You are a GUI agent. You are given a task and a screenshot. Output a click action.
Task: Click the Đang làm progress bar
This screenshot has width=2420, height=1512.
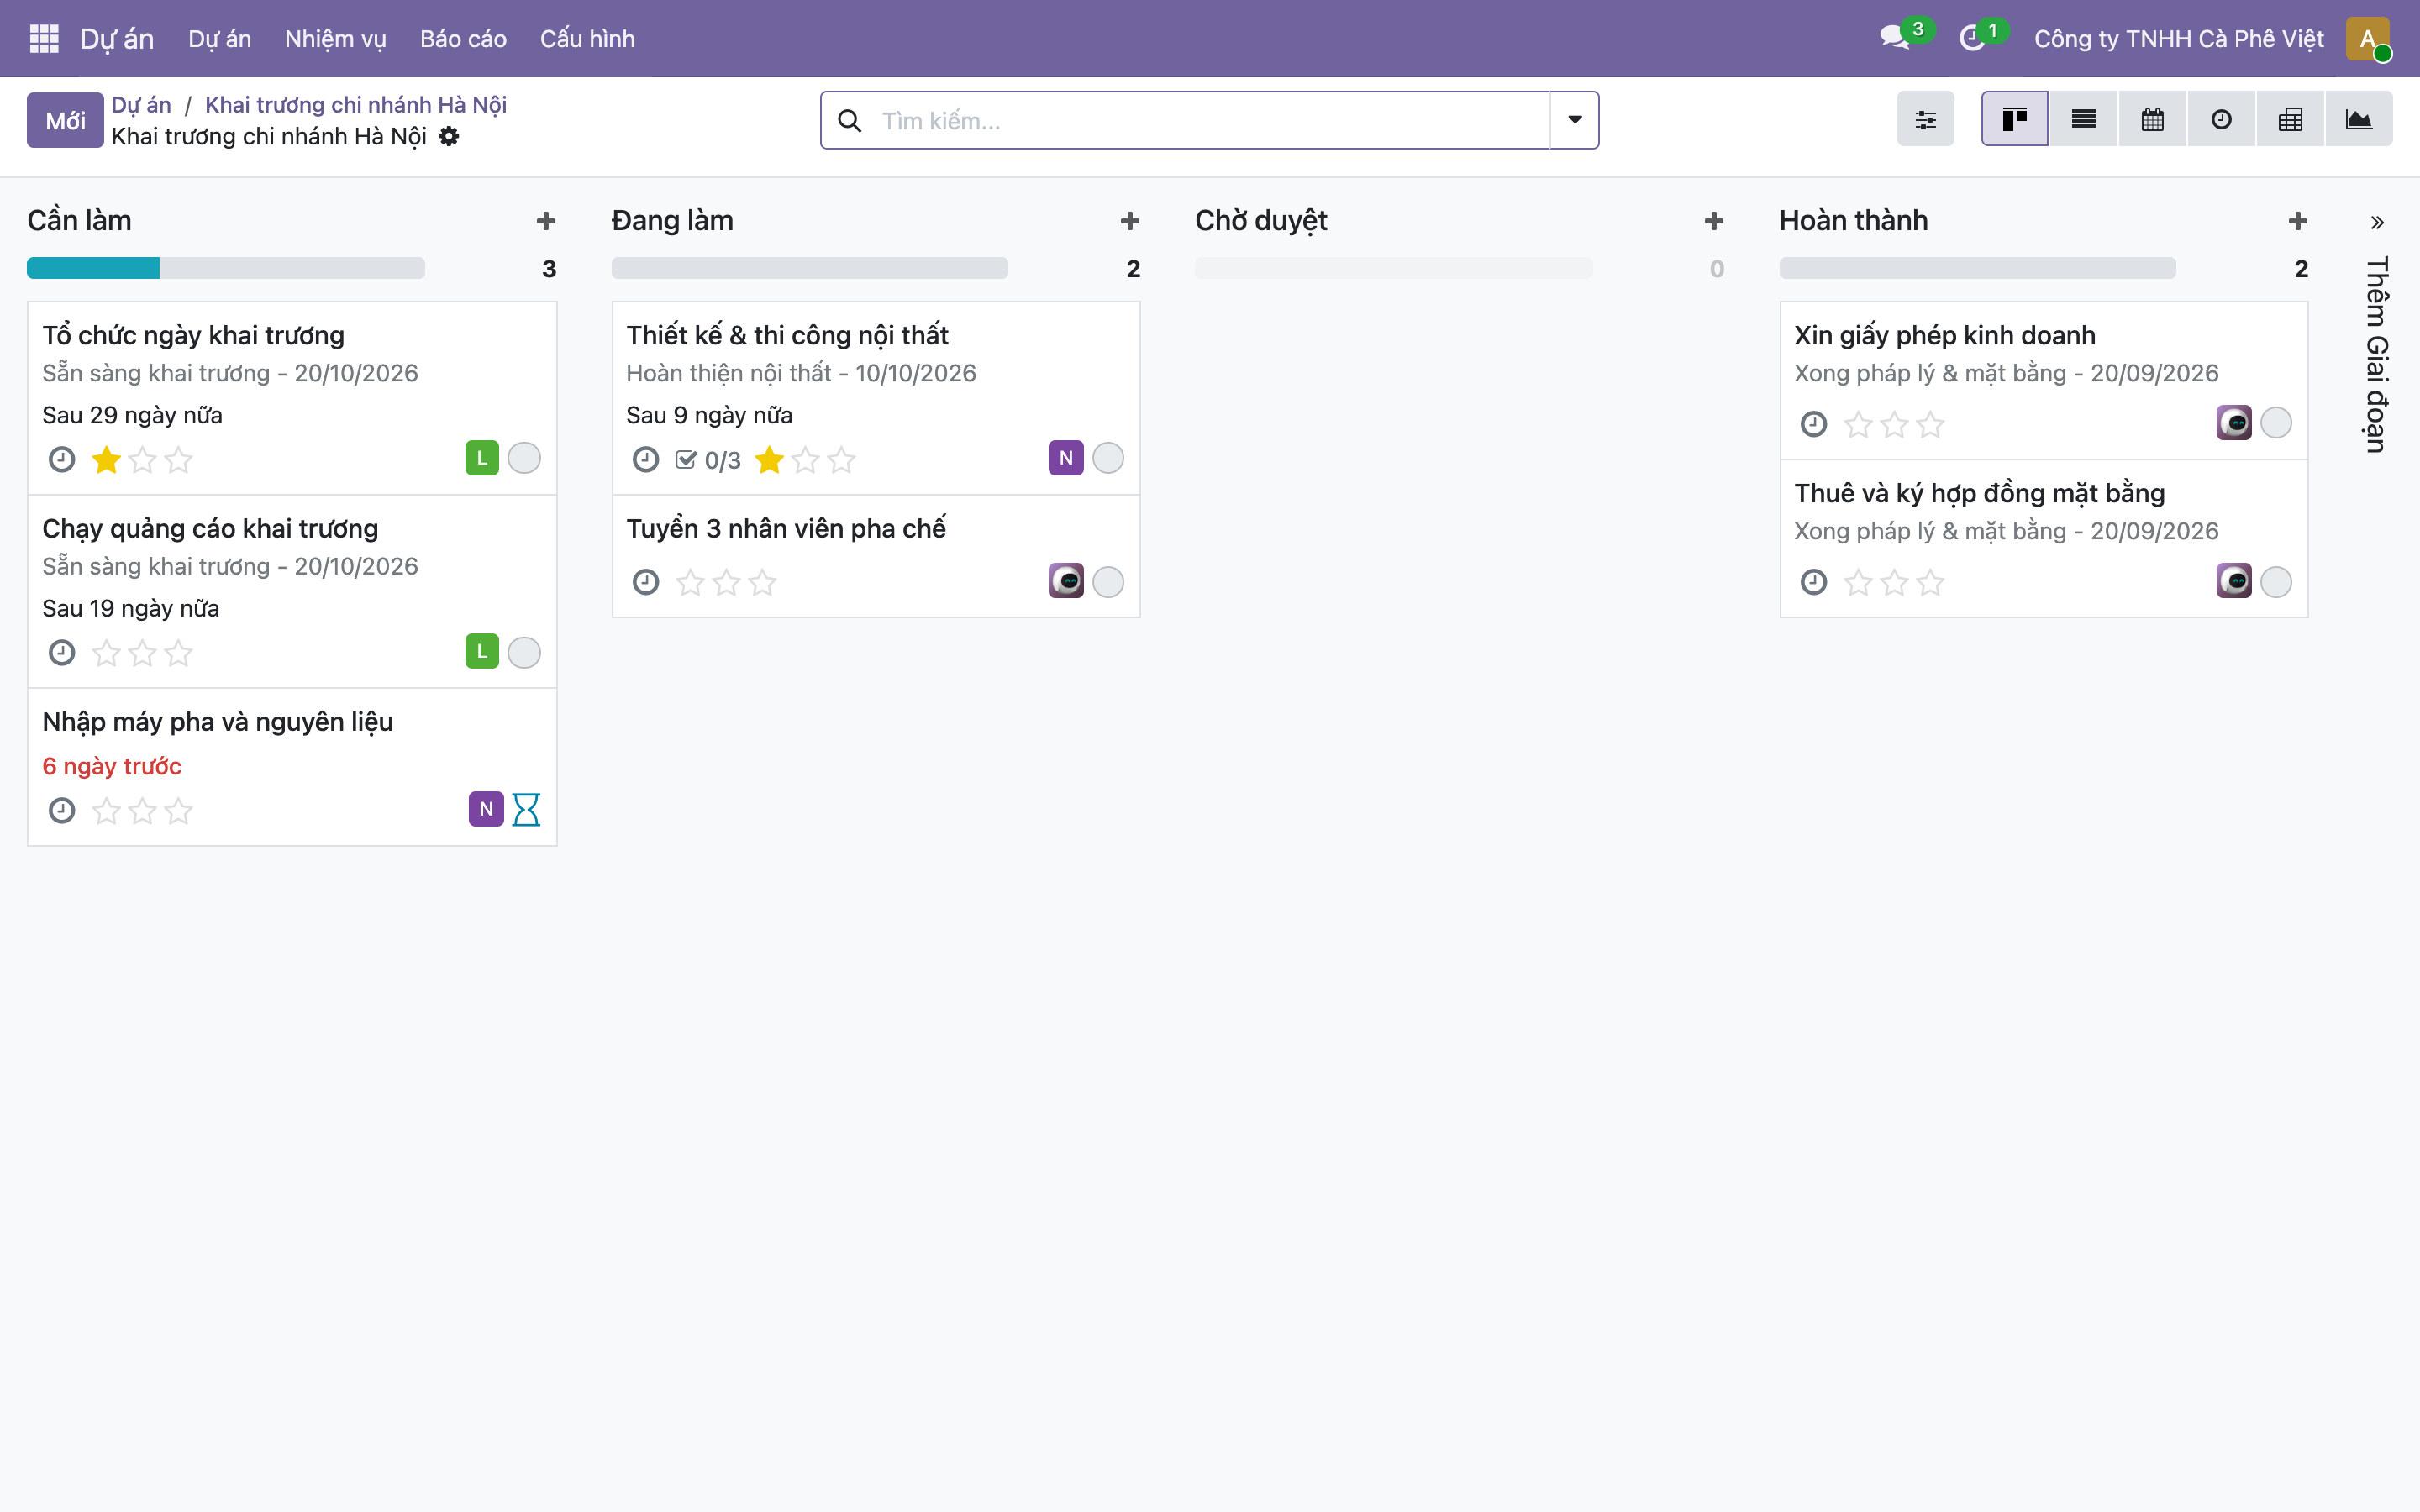809,268
